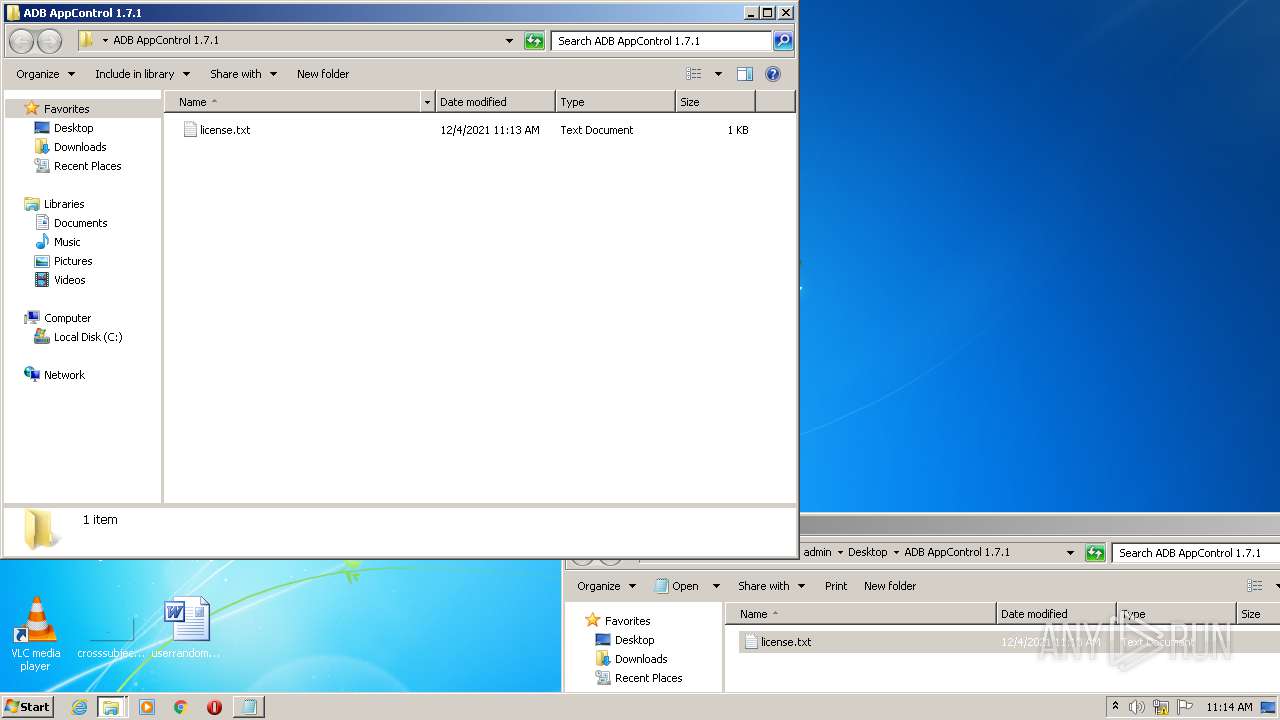Open the volume speaker tray icon
The image size is (1280, 720).
point(1137,707)
